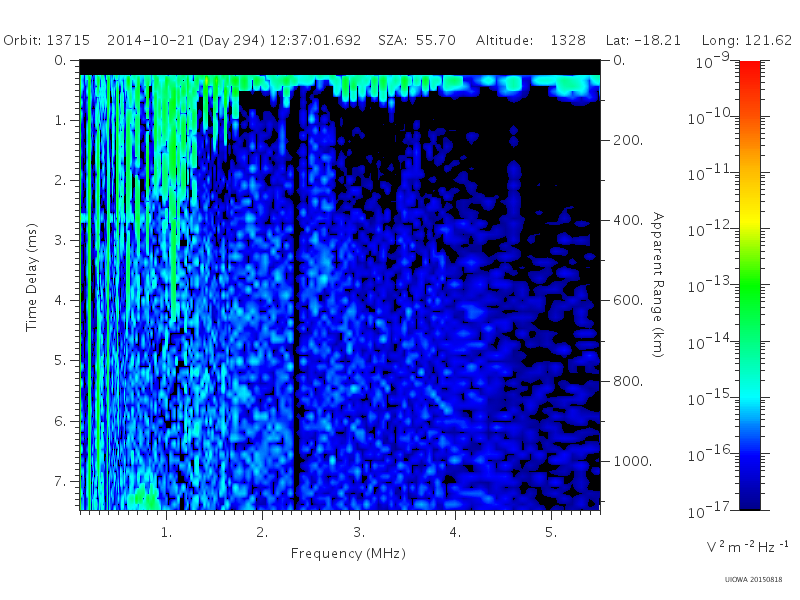Click apparent range tick label '1000.'

coord(632,461)
